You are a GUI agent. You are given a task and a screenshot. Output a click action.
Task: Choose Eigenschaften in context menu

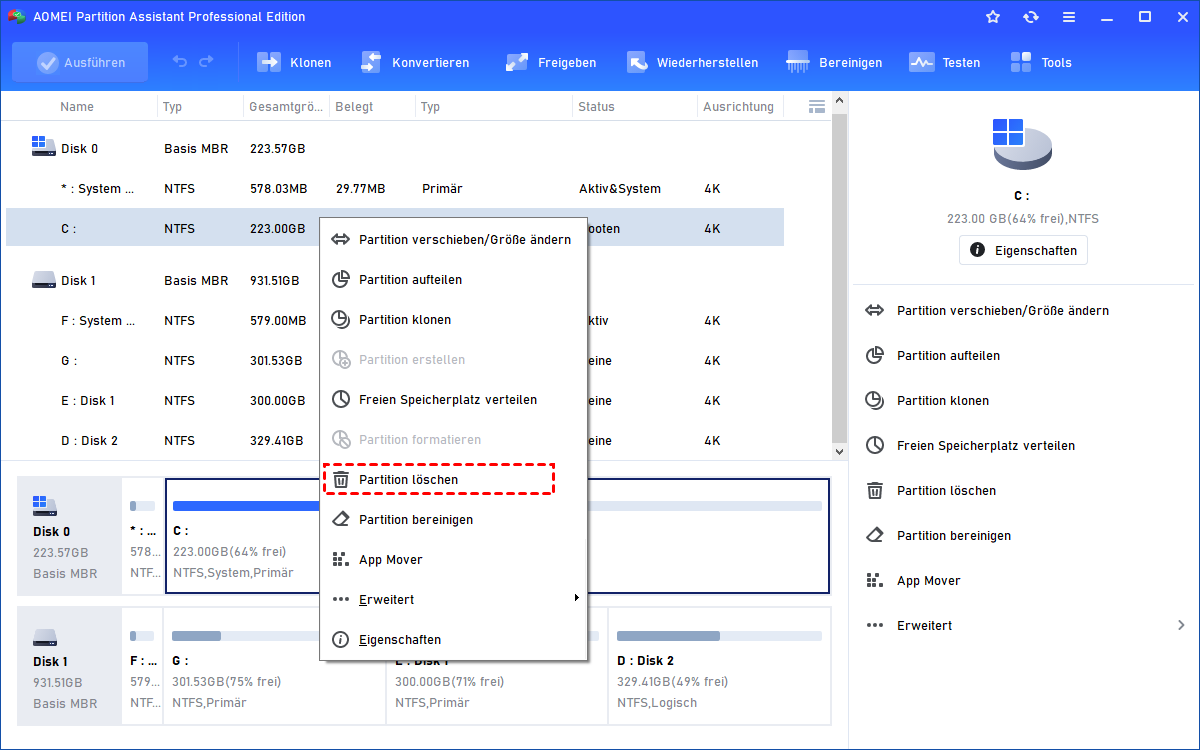click(x=453, y=640)
